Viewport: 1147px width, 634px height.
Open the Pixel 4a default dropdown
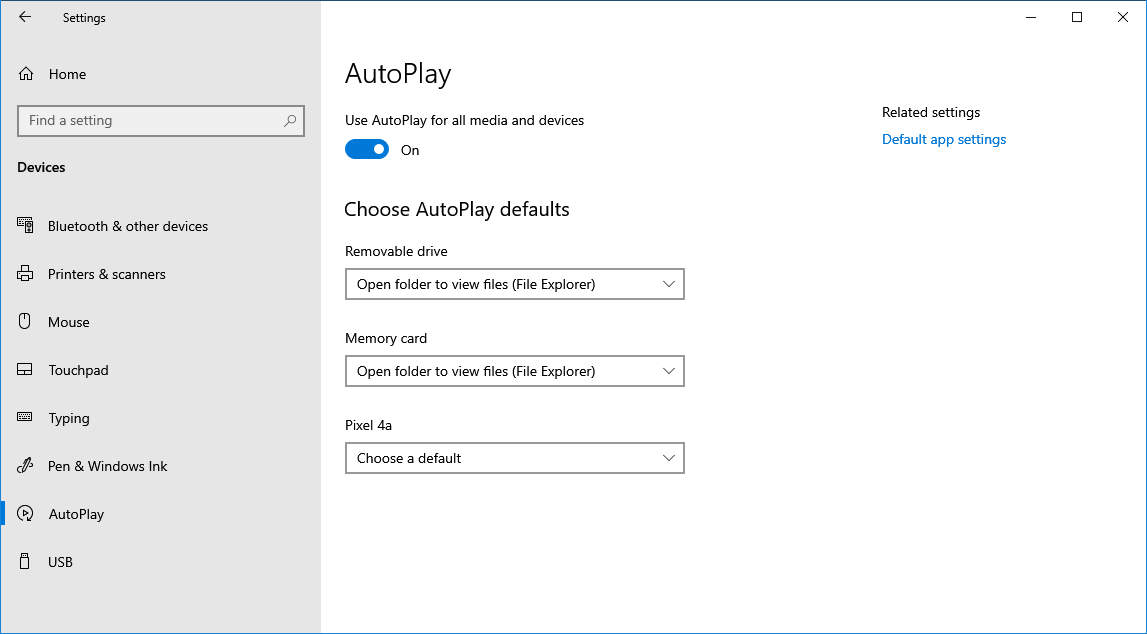(514, 458)
